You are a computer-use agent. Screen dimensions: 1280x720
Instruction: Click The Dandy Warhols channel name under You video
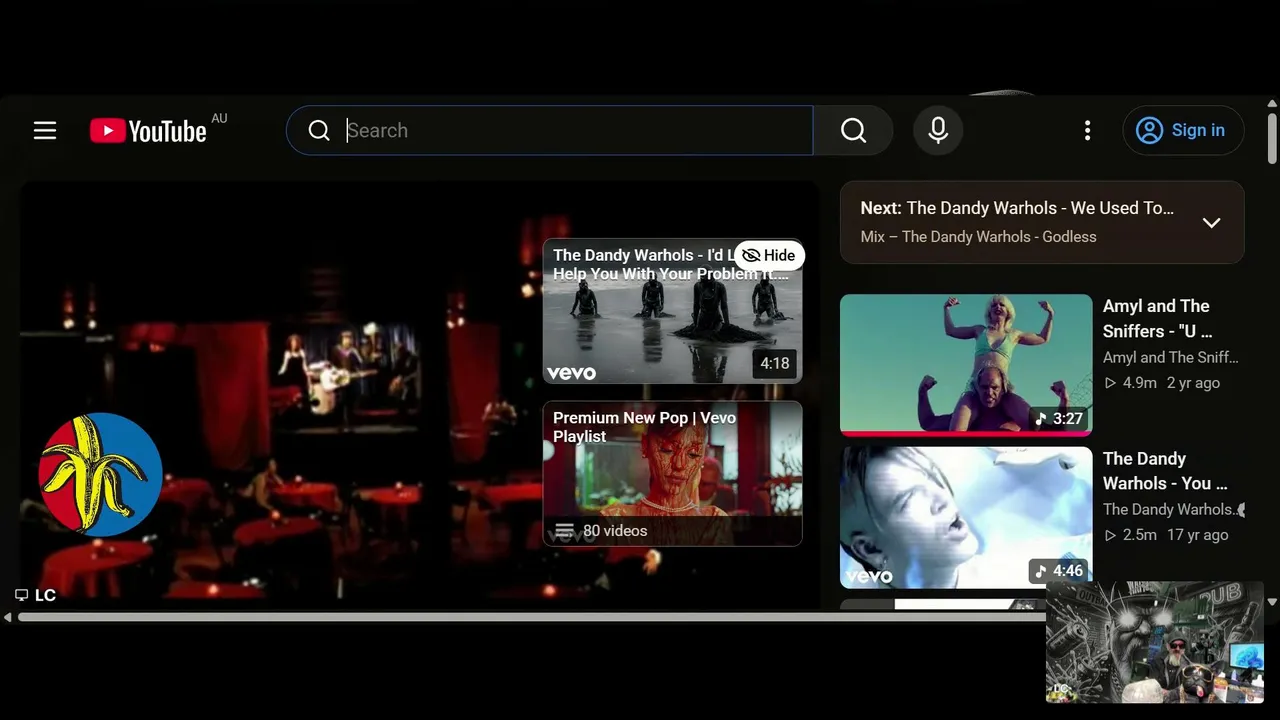point(1170,509)
